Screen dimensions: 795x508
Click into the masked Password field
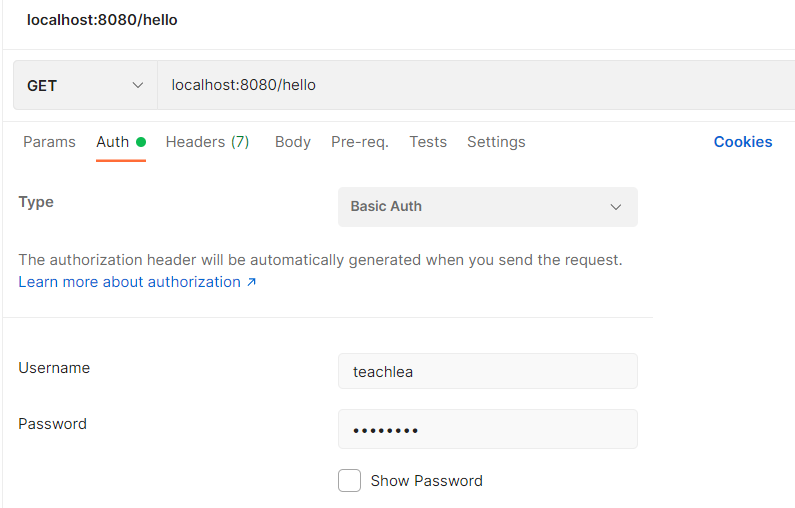point(488,429)
